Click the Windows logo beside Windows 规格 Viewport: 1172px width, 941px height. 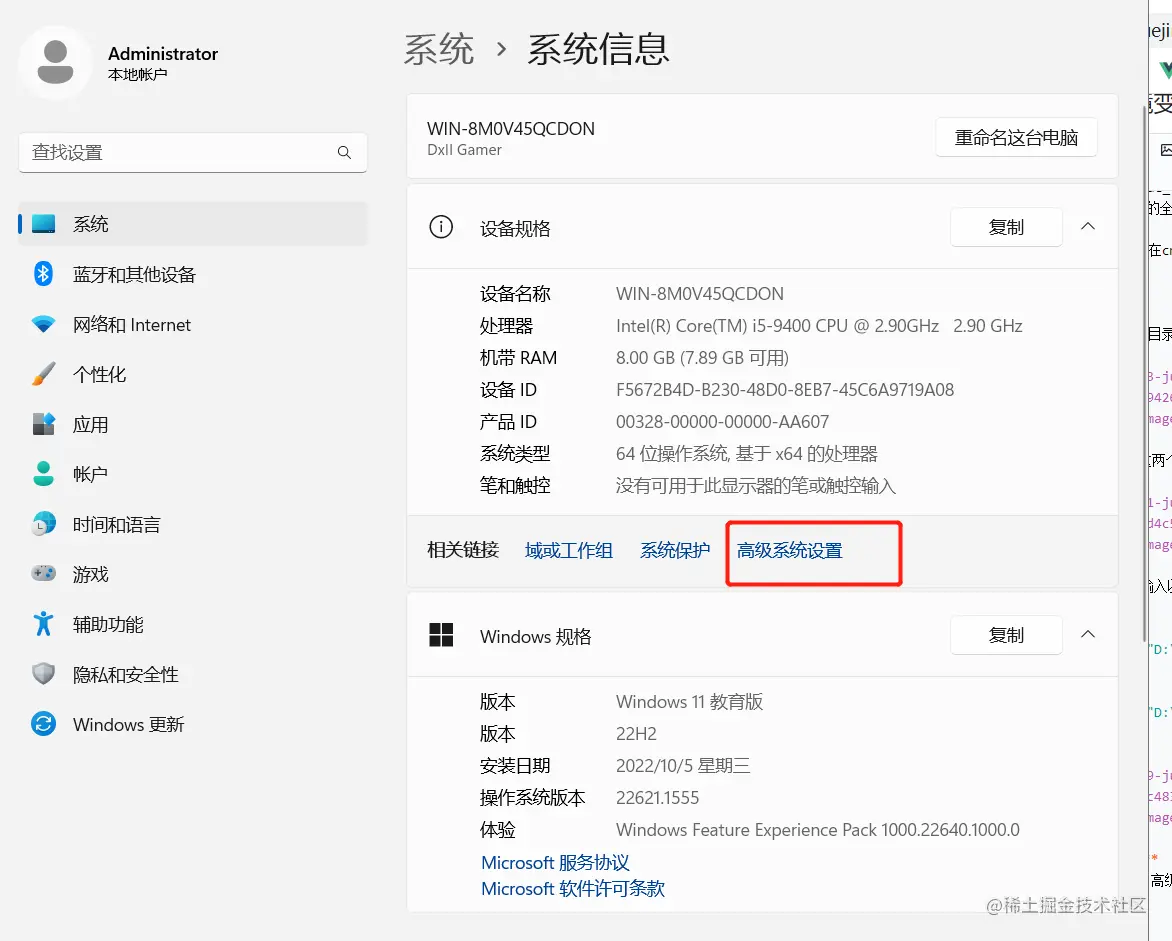441,635
